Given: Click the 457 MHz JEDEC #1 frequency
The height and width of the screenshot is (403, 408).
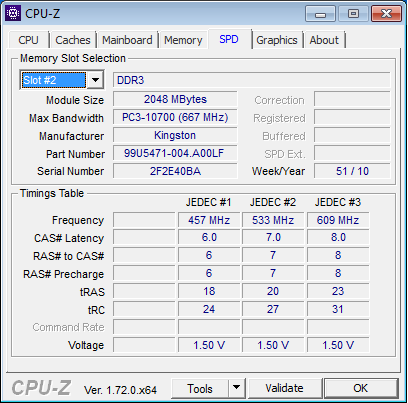Looking at the screenshot, I should (209, 220).
